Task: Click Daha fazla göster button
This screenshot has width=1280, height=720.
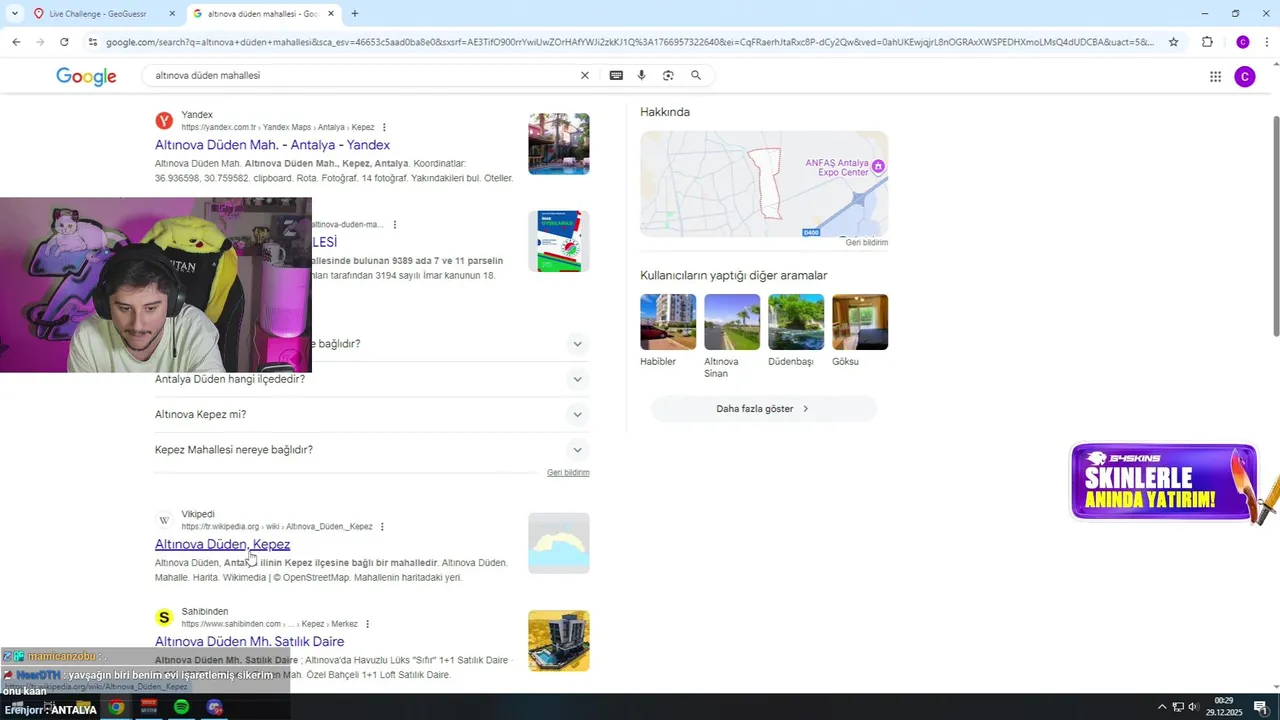Action: [764, 409]
